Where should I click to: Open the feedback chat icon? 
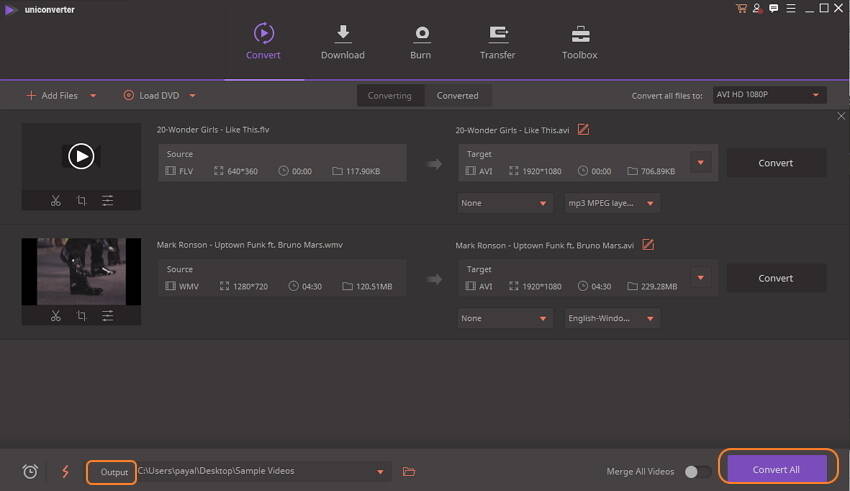[x=774, y=9]
